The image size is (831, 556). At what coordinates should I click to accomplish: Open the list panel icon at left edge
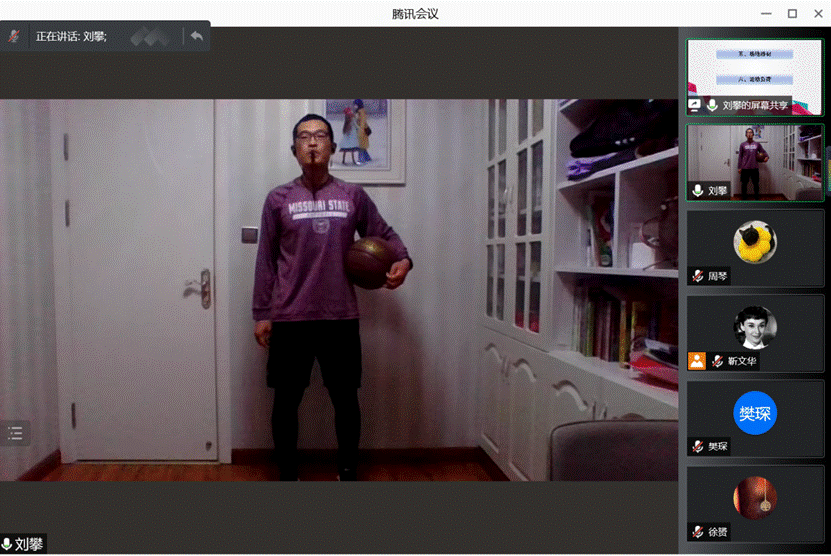coord(15,433)
